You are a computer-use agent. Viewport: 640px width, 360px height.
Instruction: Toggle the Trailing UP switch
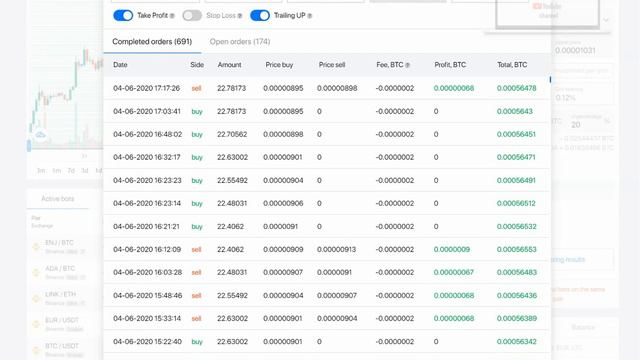[260, 16]
